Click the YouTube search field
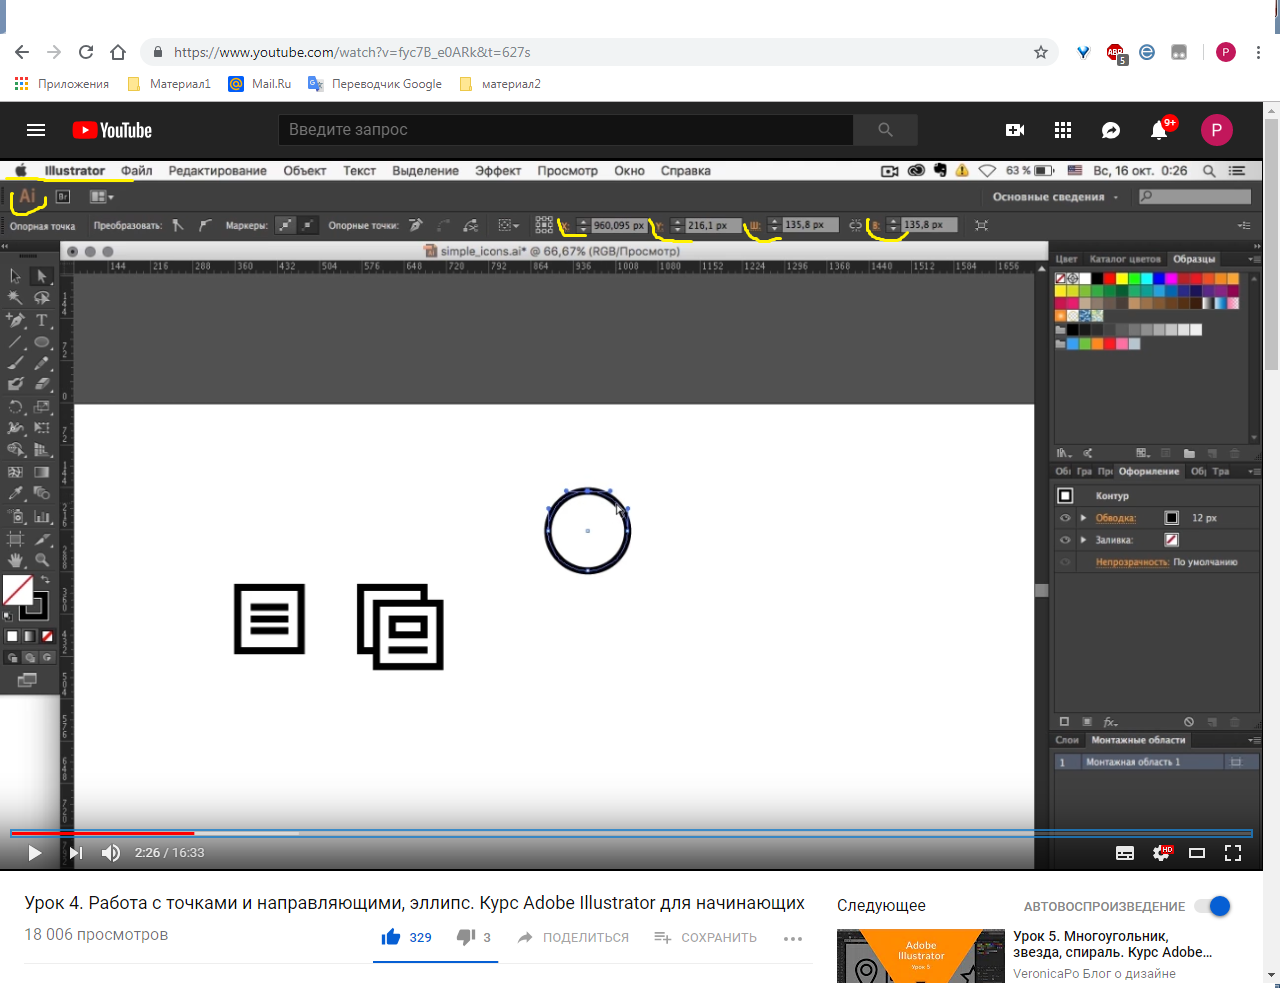1280x988 pixels. (x=565, y=130)
